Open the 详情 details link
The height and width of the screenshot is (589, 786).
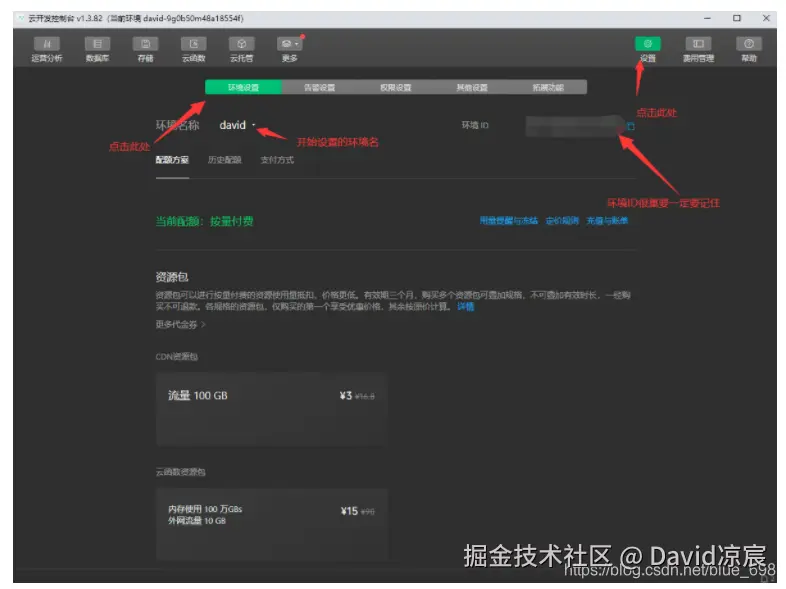466,306
